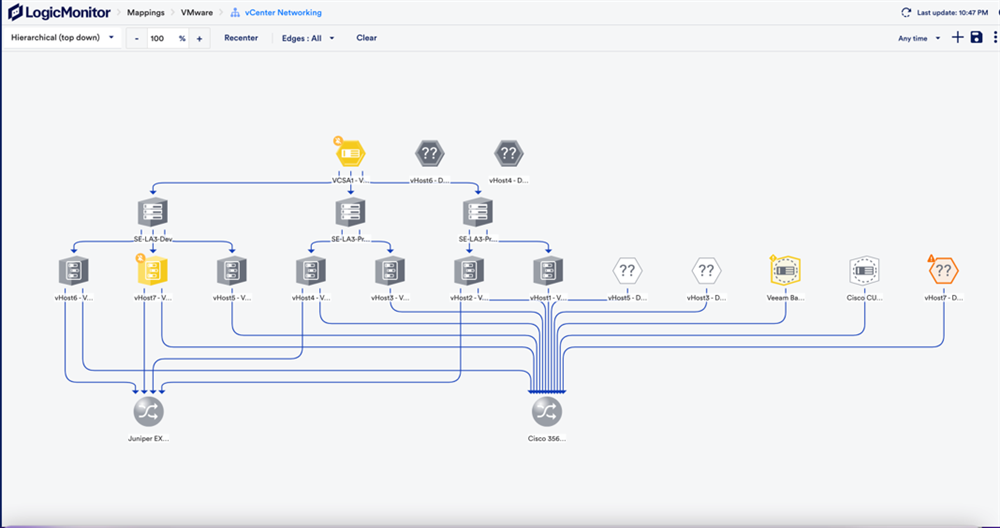Select the Cisco 356 switch node
The image size is (1000, 528).
pos(547,411)
